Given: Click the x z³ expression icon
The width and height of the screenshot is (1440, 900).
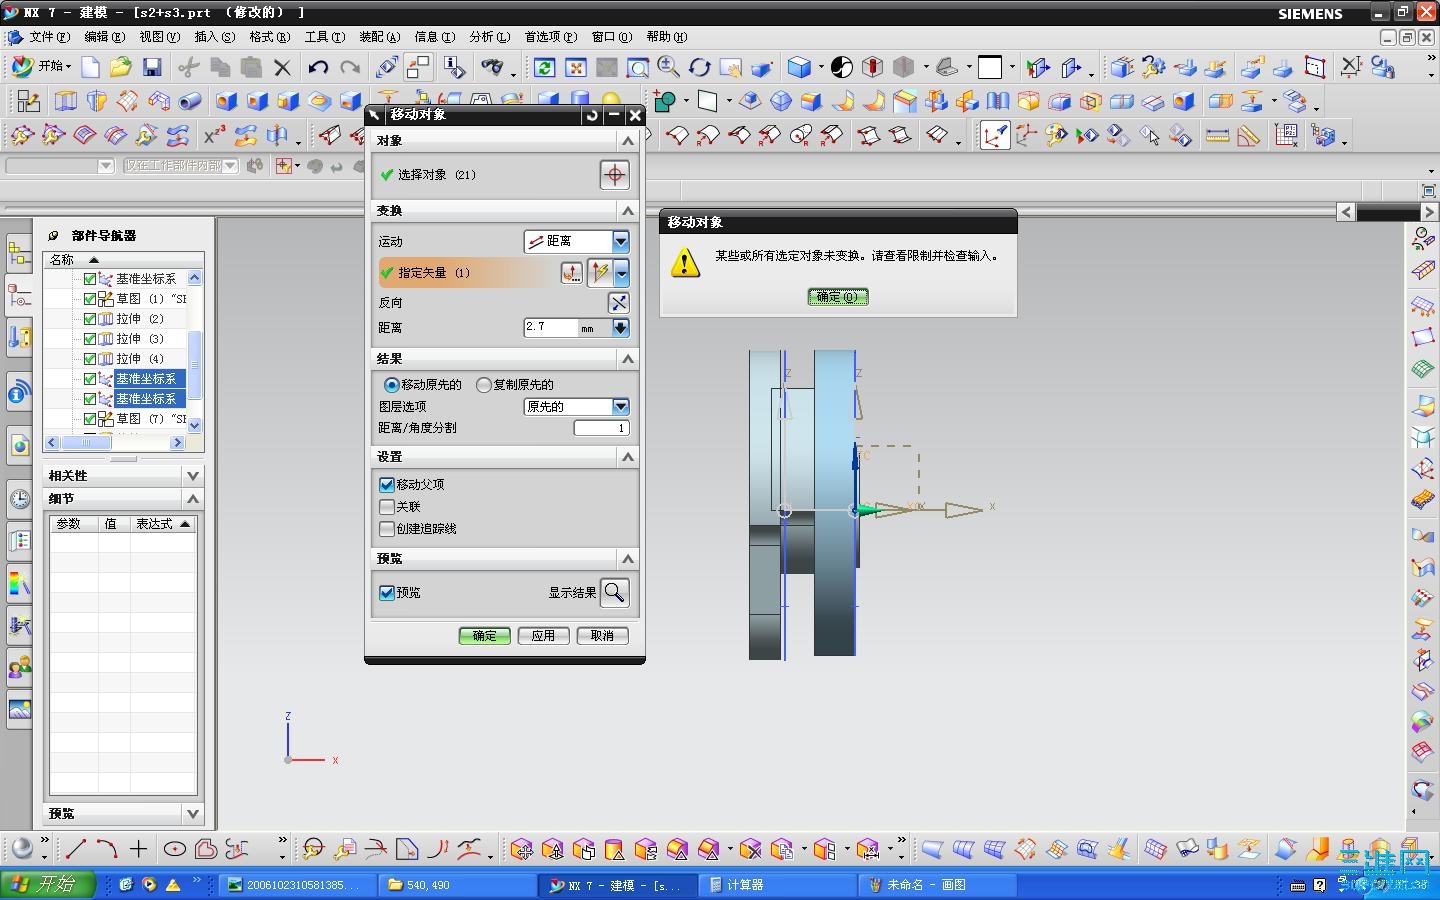Looking at the screenshot, I should (215, 135).
